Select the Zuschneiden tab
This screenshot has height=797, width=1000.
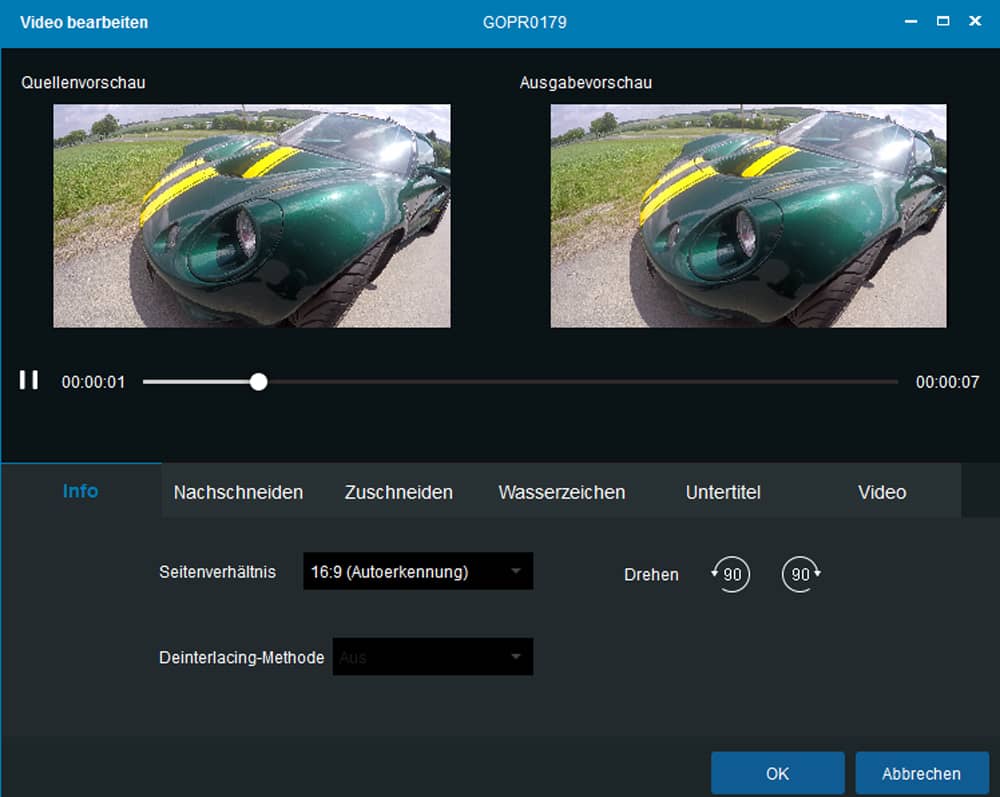click(x=398, y=492)
